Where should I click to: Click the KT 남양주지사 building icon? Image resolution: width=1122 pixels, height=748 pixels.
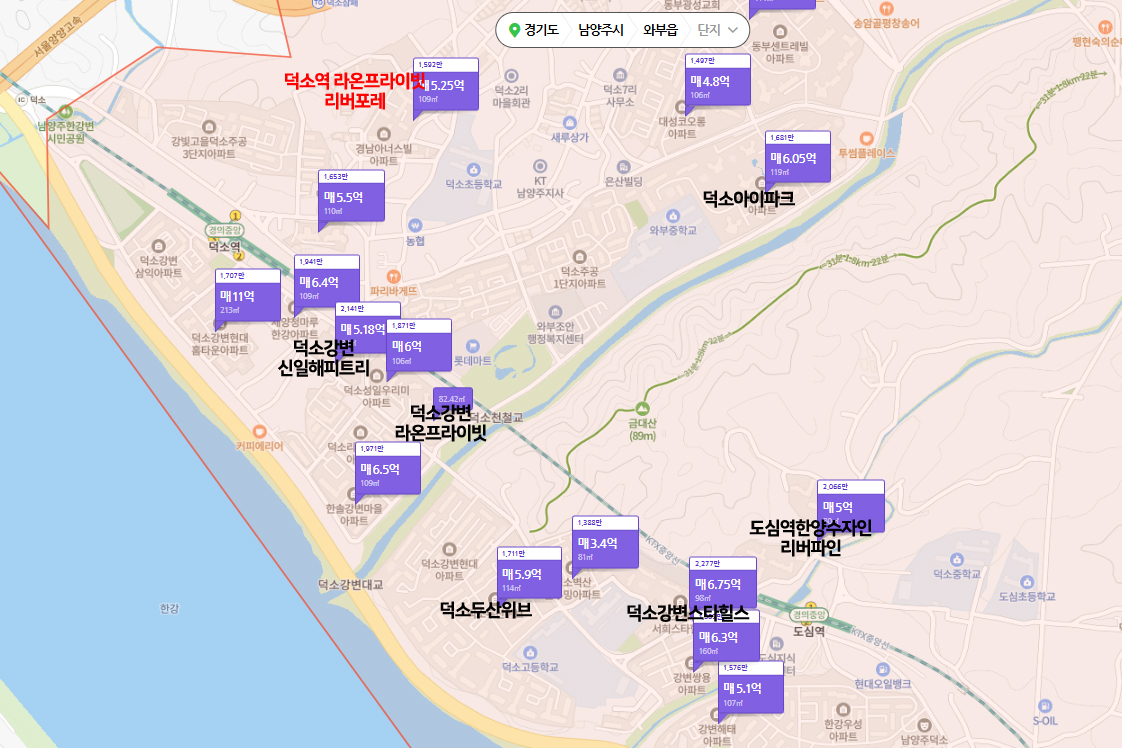pyautogui.click(x=540, y=166)
